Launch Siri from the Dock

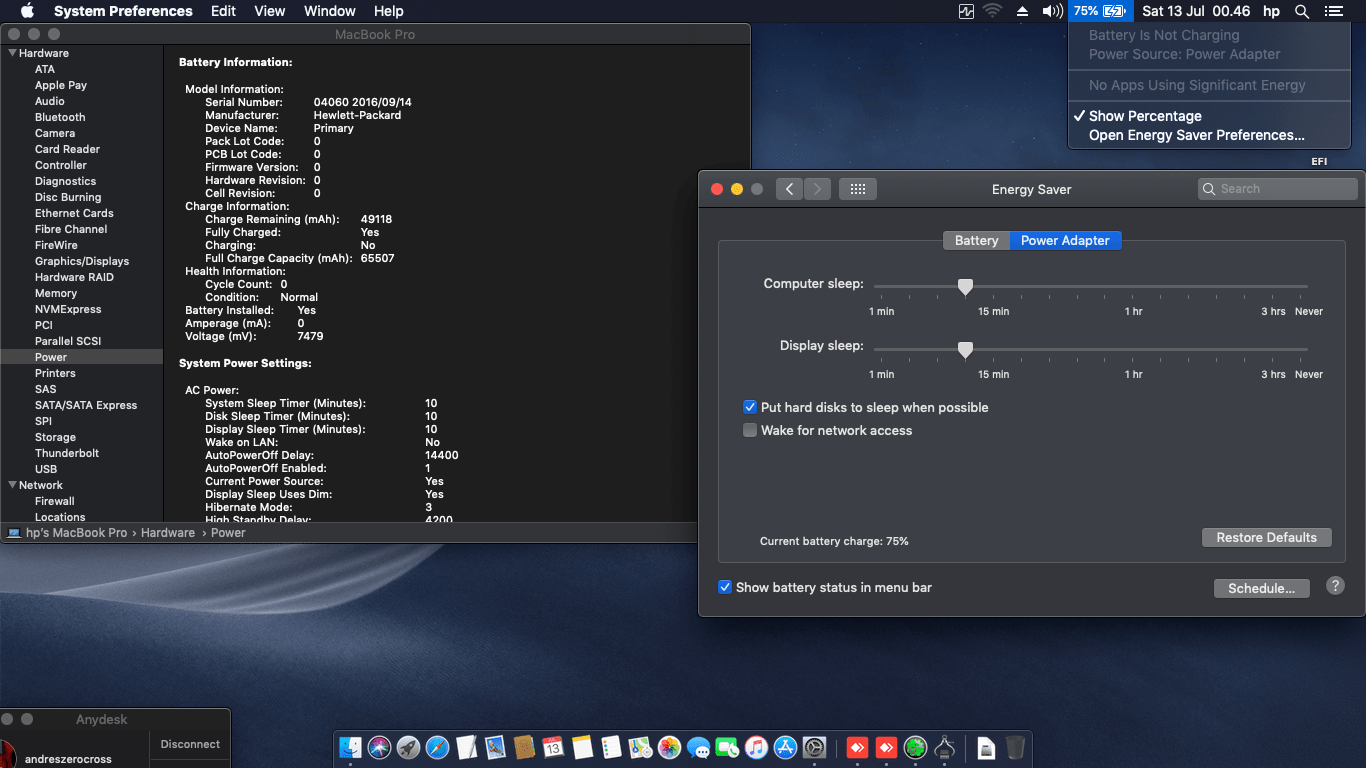(x=379, y=747)
